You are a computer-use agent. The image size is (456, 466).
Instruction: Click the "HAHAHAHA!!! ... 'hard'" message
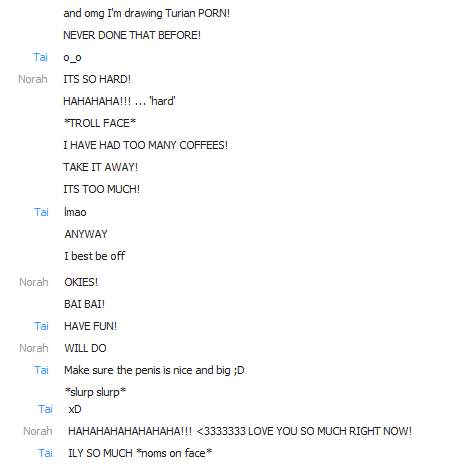[x=119, y=101]
